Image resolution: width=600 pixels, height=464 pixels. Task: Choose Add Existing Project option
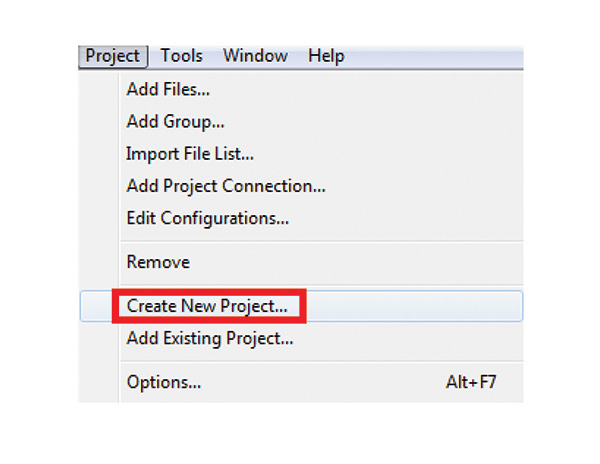[x=210, y=339]
